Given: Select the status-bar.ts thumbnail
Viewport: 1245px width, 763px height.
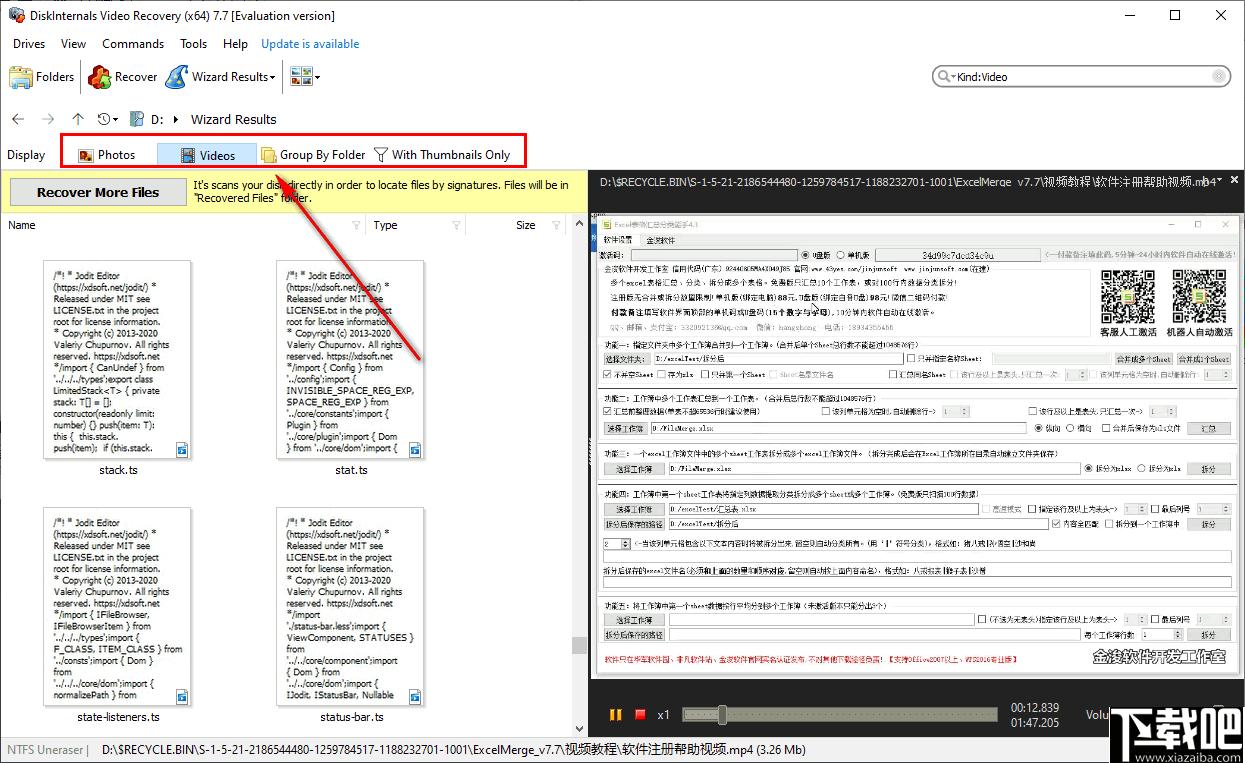Looking at the screenshot, I should click(350, 607).
